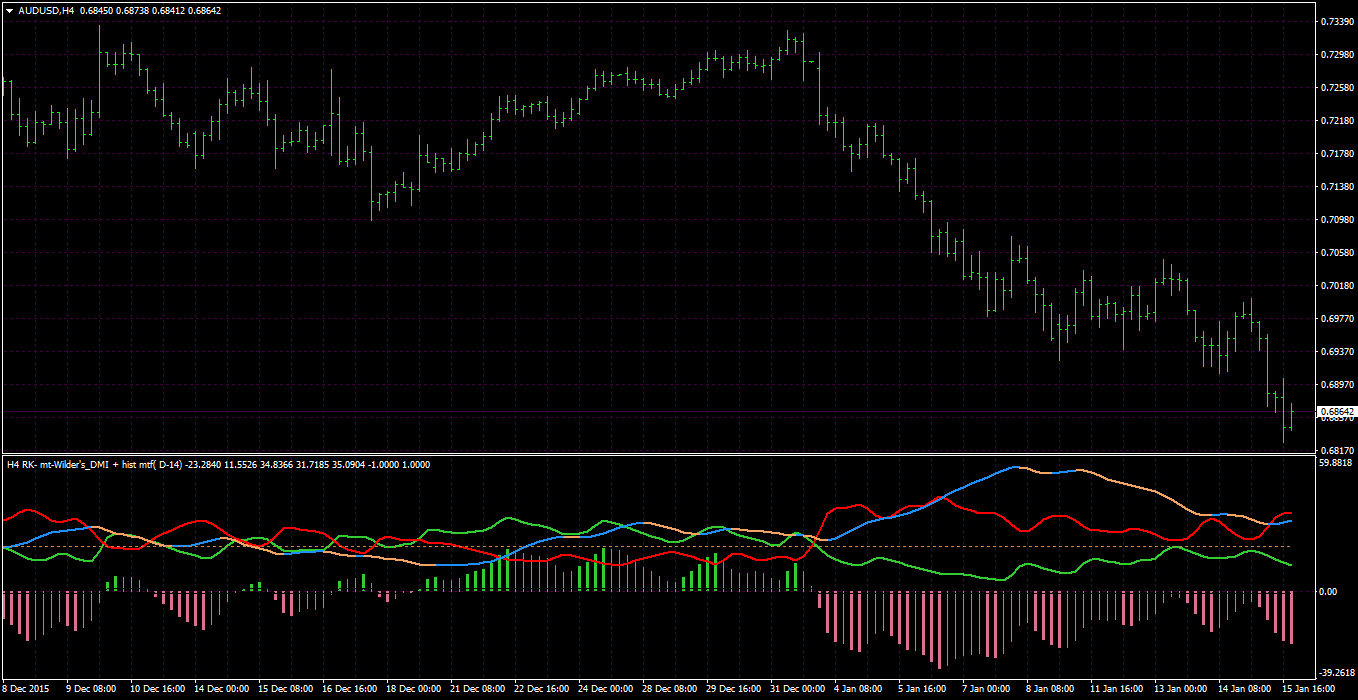Click price level 0.70980 on the axis
Viewport: 1358px width, 700px height.
coord(1337,220)
